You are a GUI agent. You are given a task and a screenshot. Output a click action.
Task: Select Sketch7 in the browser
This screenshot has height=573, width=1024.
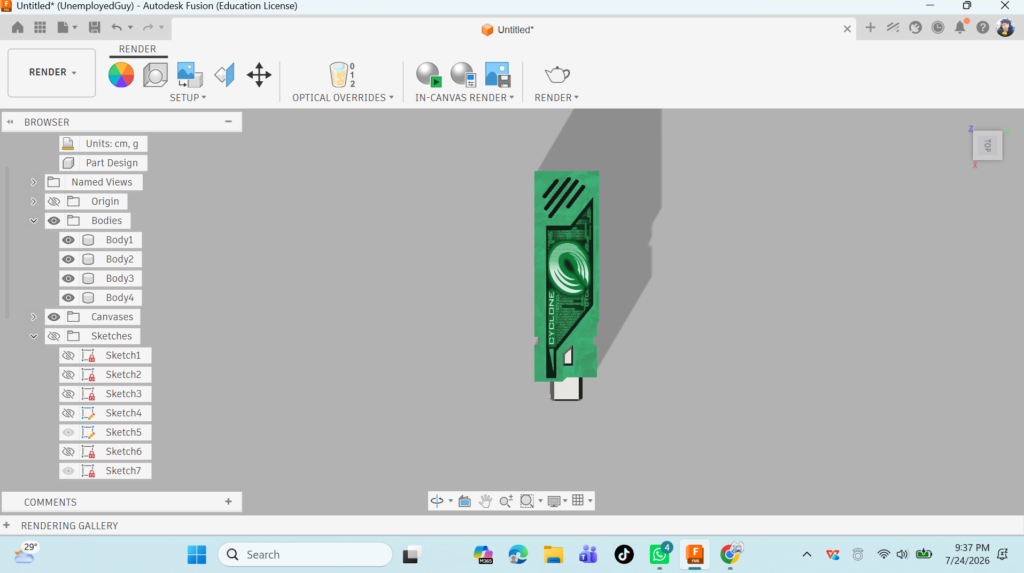pyautogui.click(x=123, y=470)
